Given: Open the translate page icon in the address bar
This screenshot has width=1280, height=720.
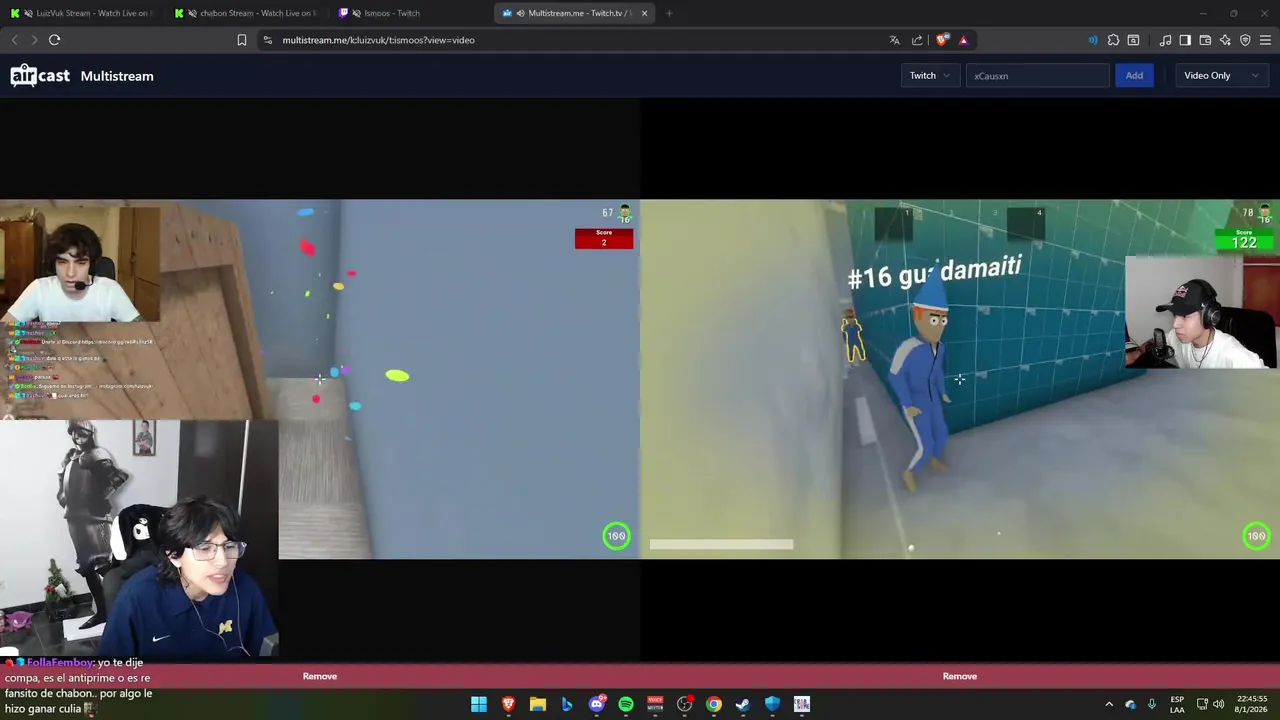Looking at the screenshot, I should pyautogui.click(x=894, y=40).
